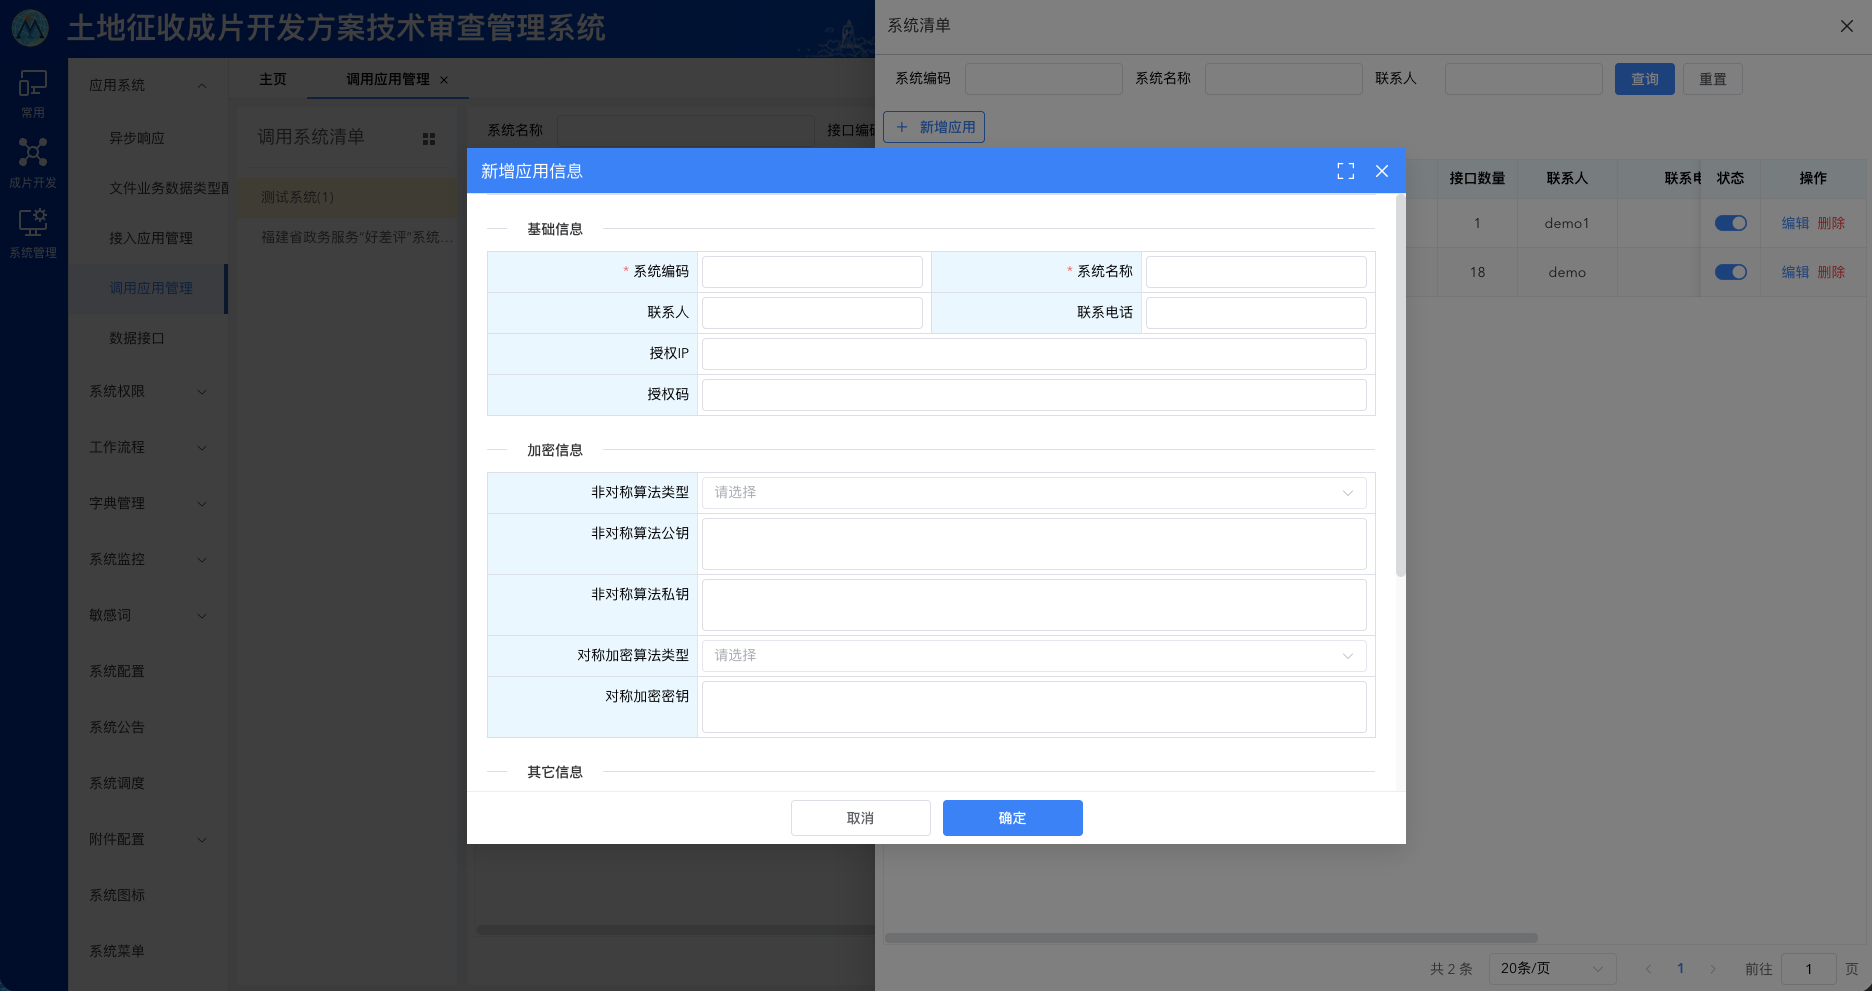The image size is (1872, 991).
Task: Turn off the demo row status switch
Action: point(1730,271)
